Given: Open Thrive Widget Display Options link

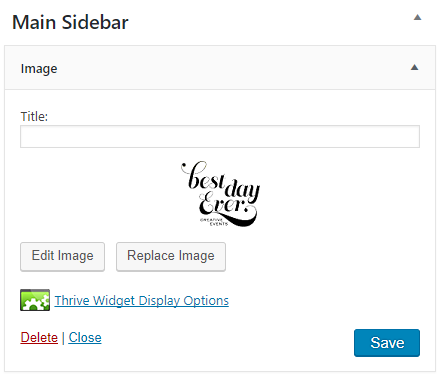Looking at the screenshot, I should (x=142, y=301).
